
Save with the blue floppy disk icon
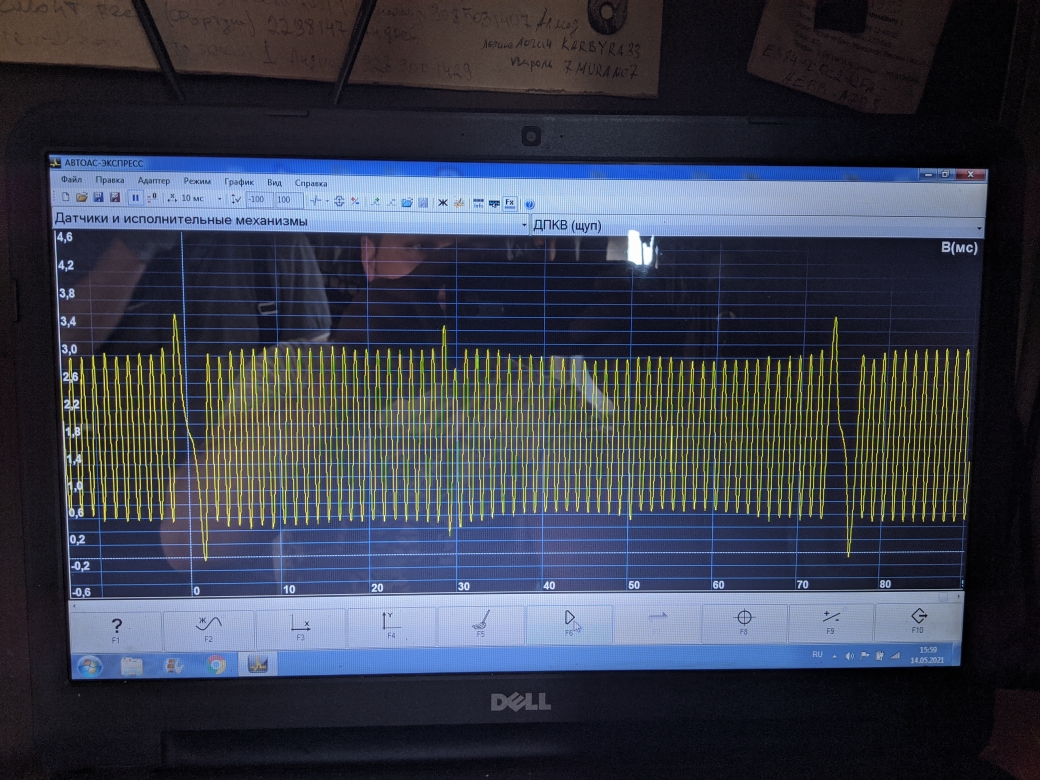[98, 197]
